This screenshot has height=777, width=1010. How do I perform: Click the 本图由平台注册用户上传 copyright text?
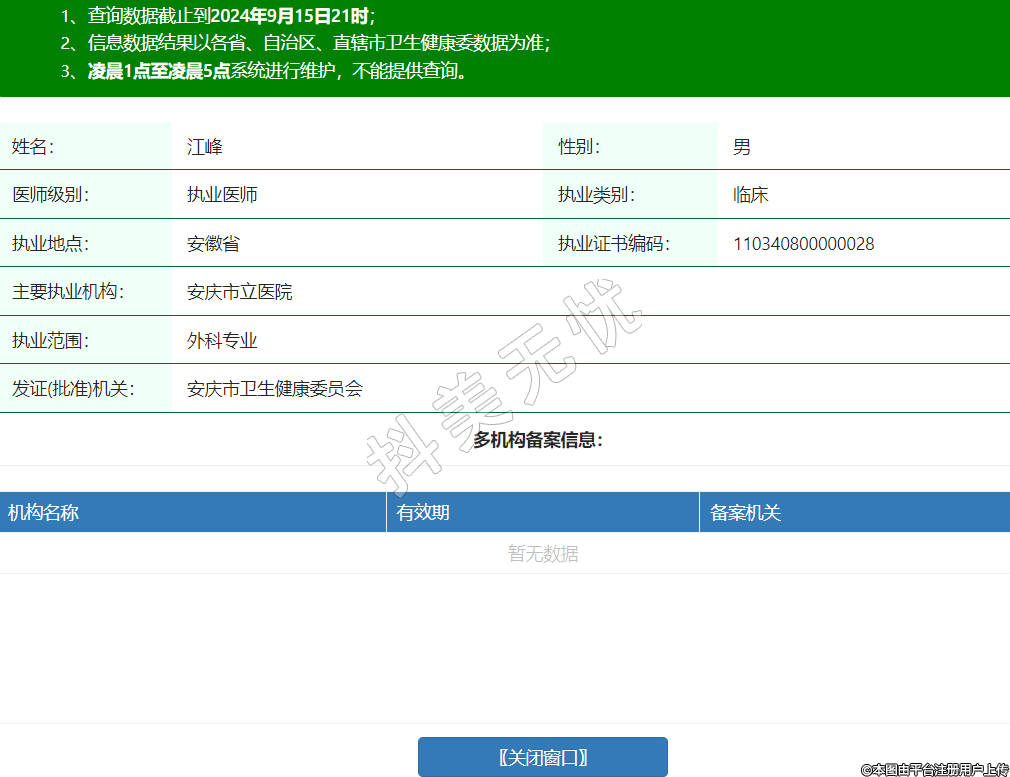(x=934, y=769)
